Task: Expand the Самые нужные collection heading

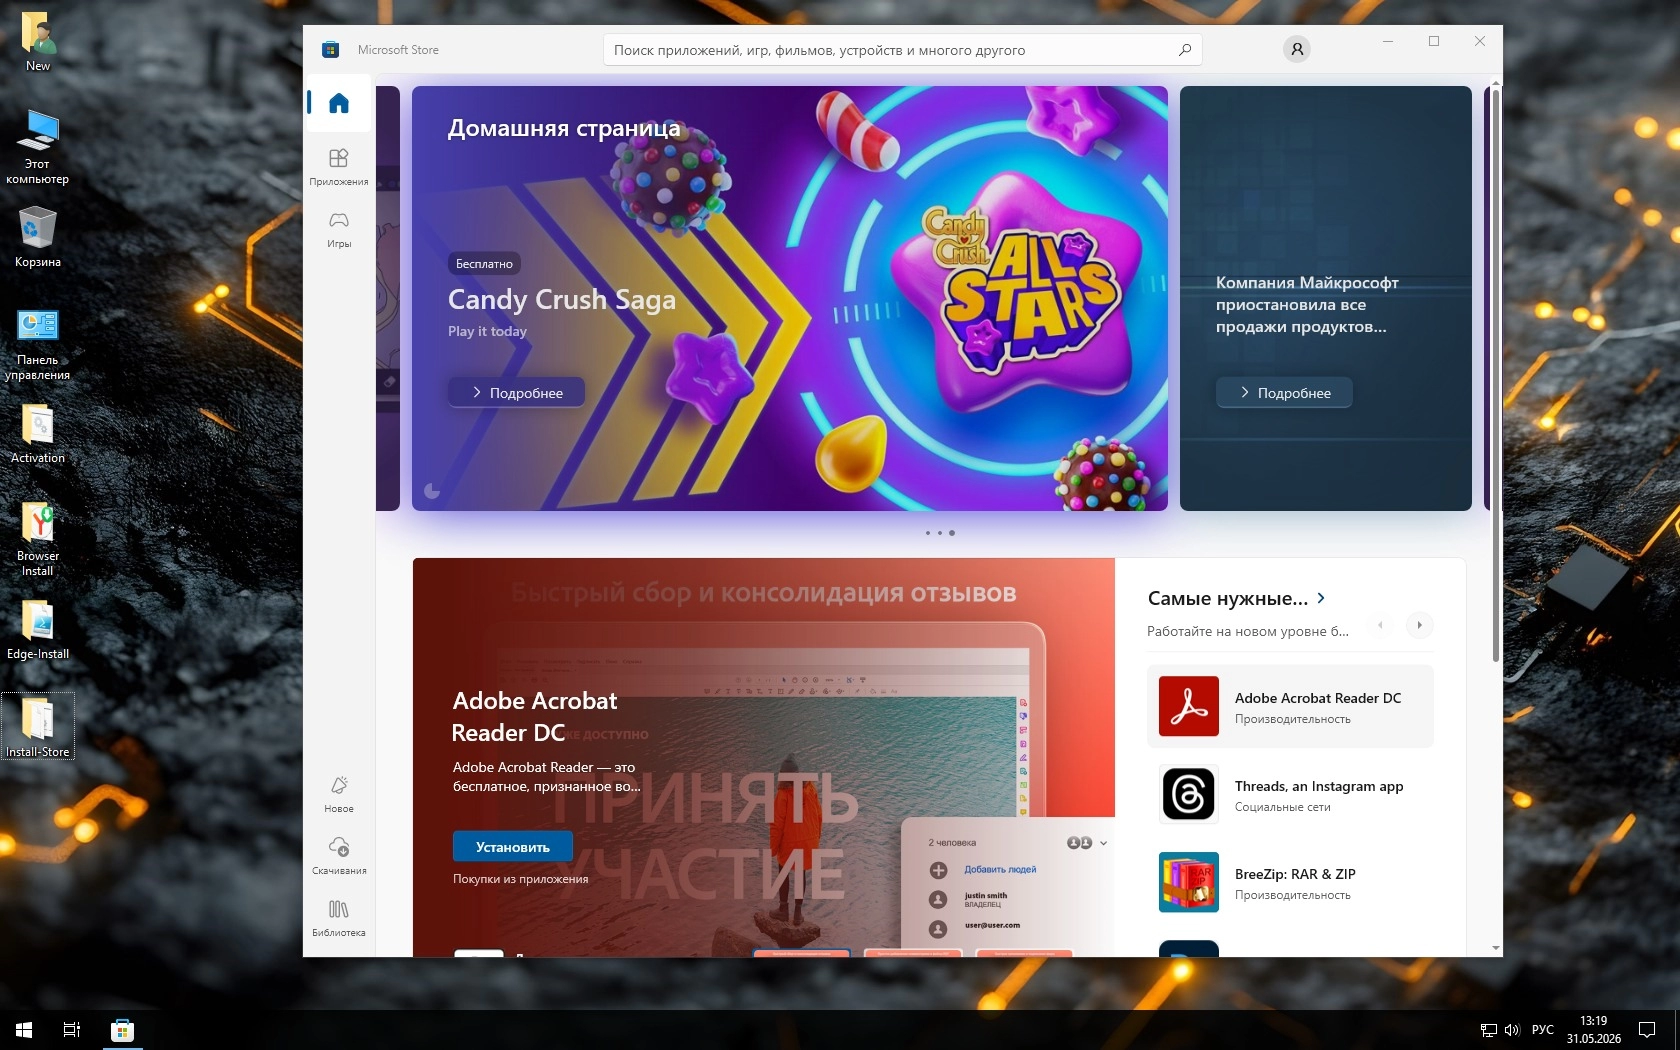Action: (x=1237, y=598)
